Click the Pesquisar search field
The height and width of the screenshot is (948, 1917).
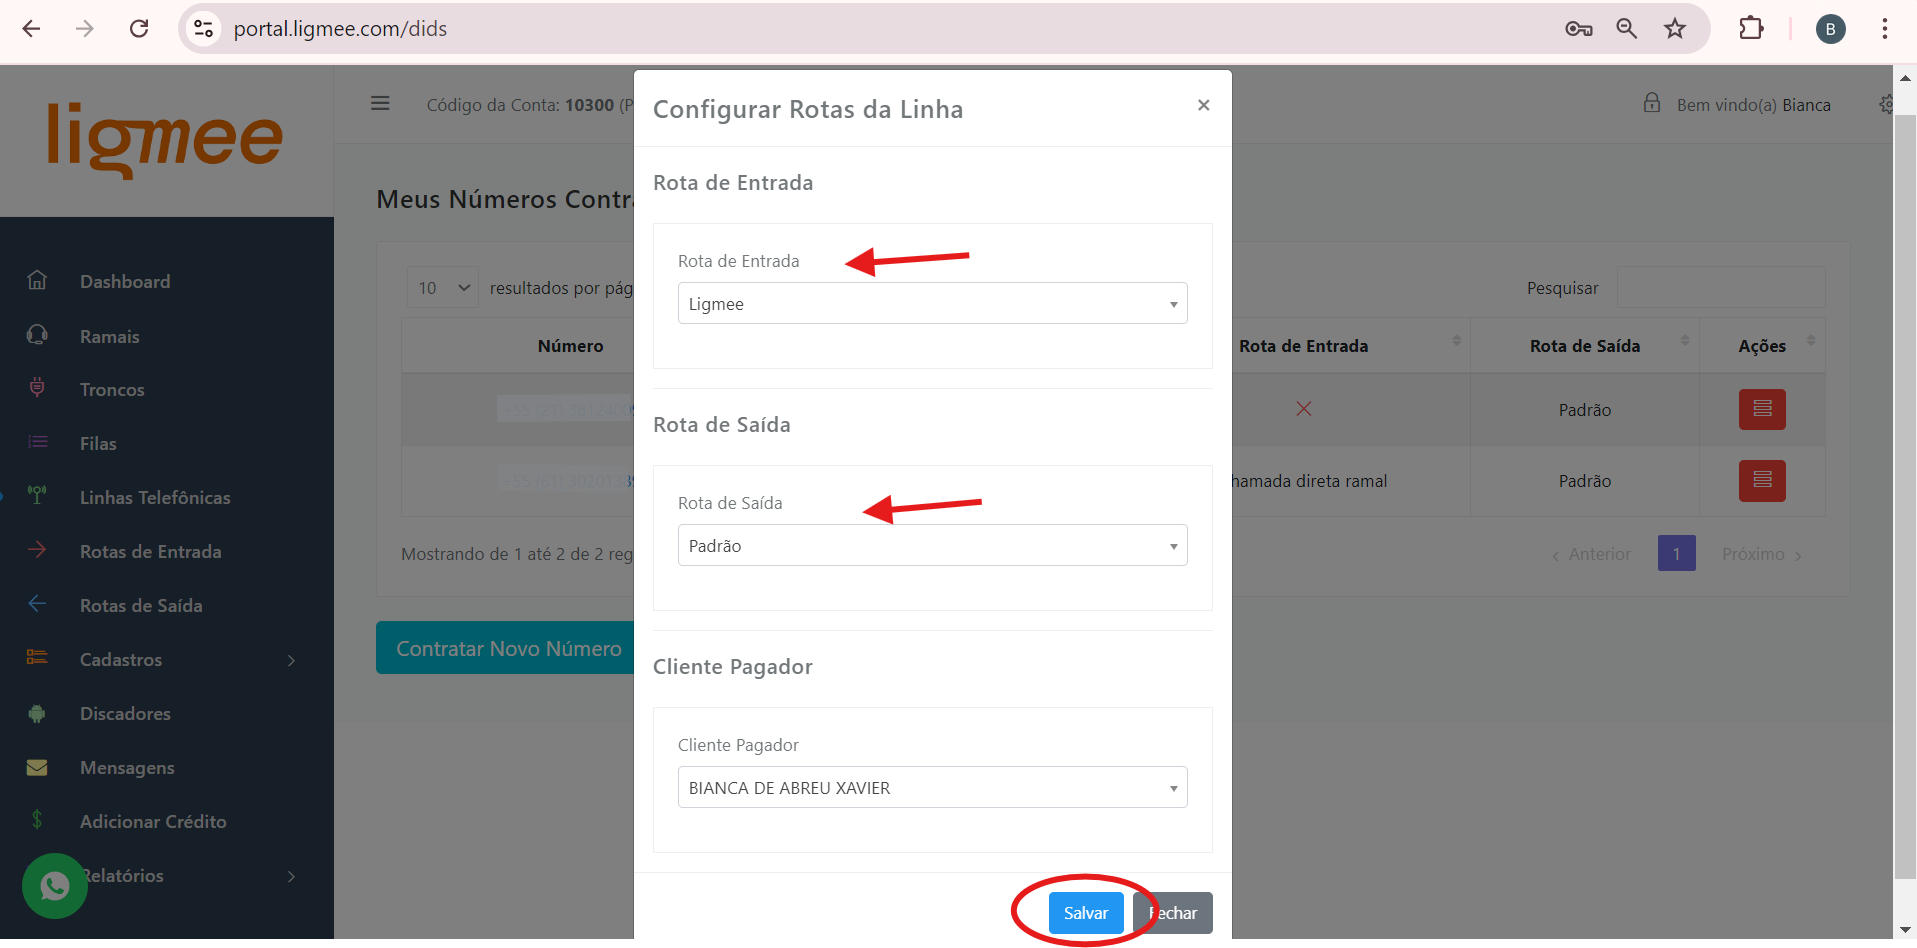click(1720, 288)
